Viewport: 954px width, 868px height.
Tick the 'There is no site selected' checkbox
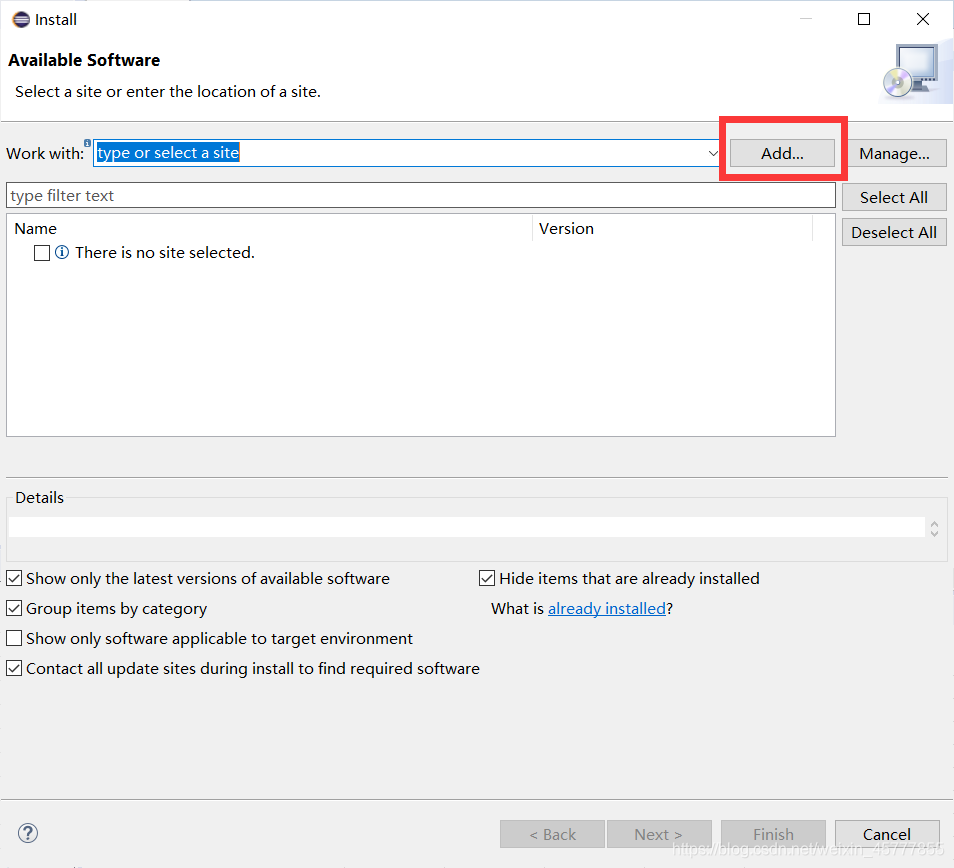(x=42, y=252)
